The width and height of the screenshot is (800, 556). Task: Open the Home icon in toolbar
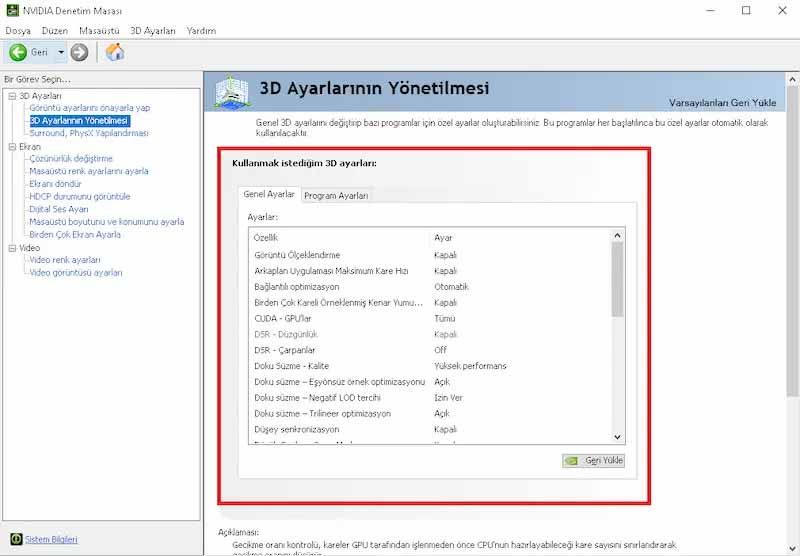coord(115,52)
